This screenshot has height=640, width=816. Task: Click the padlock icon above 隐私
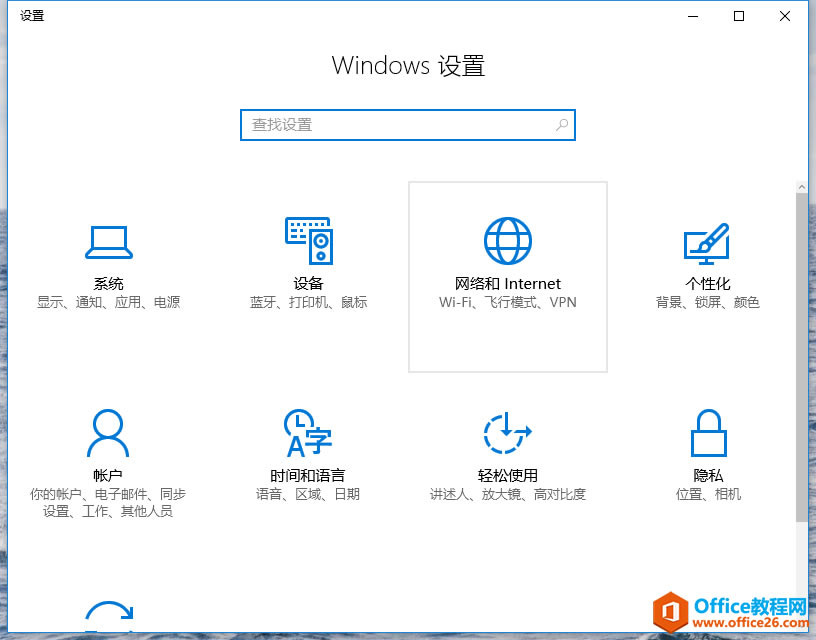708,431
